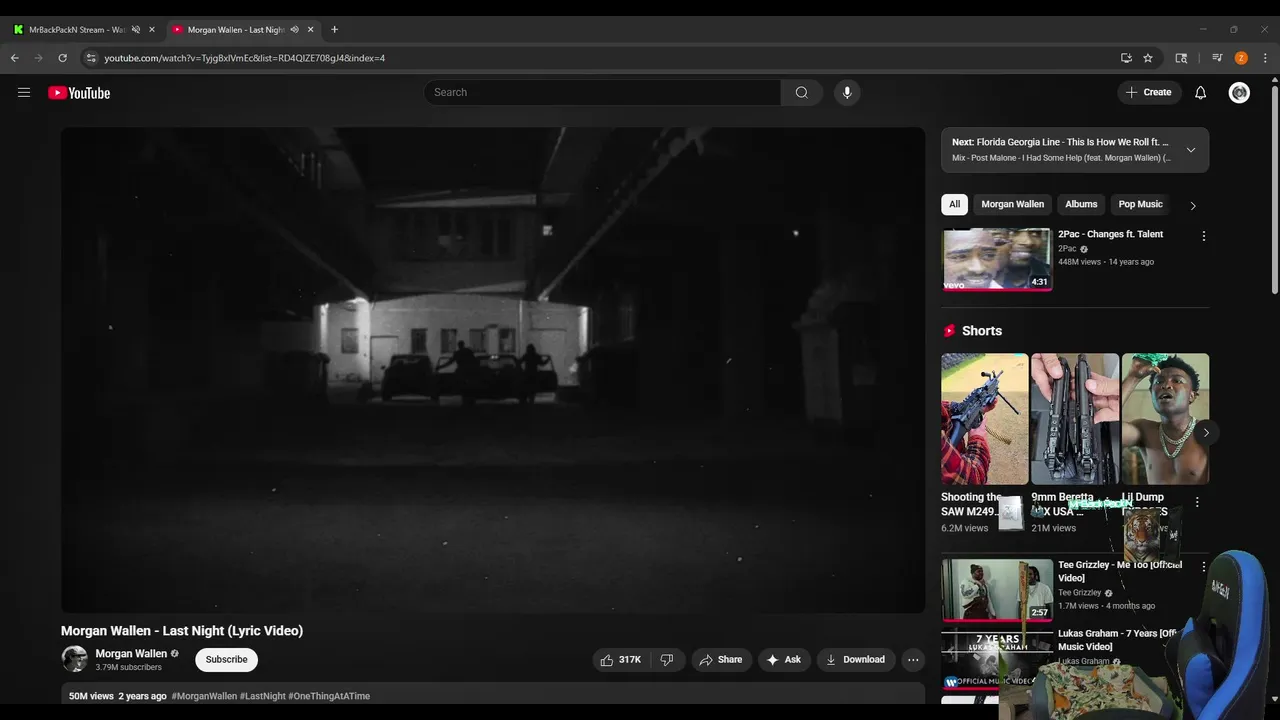
Task: Open the Morgan Wallen channel name link
Action: point(131,653)
